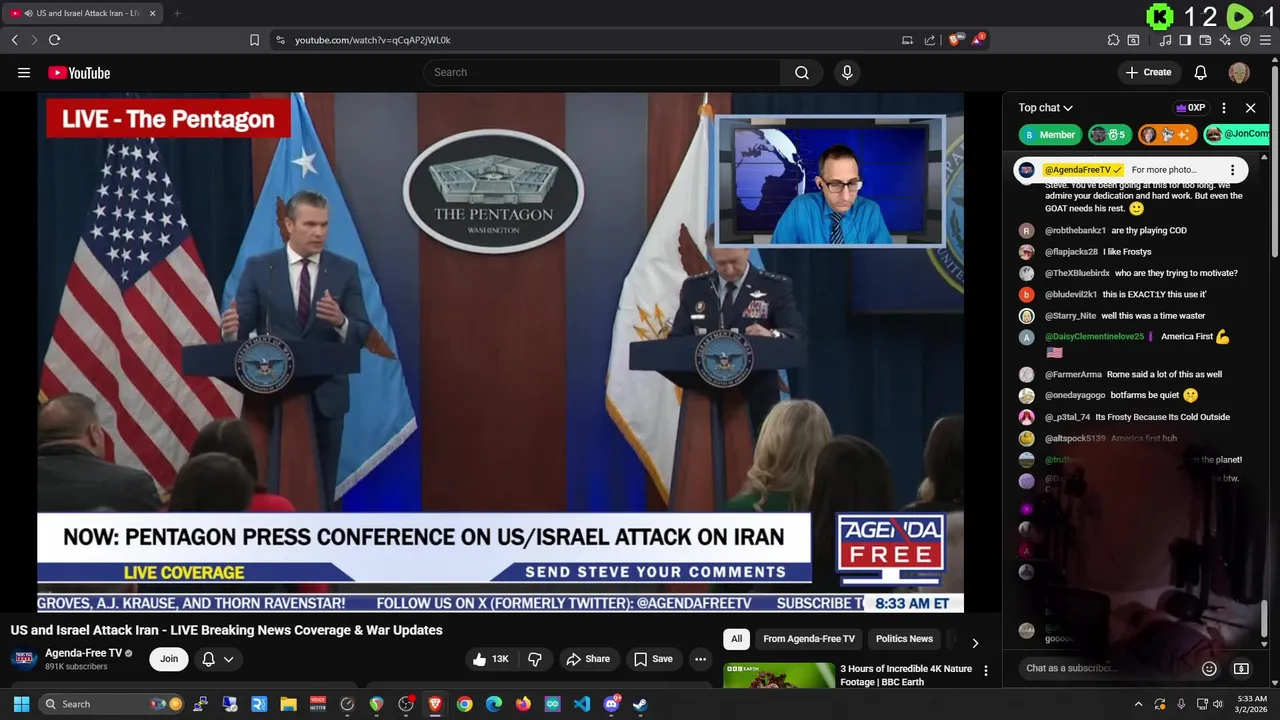Open live chat options three dots
Image resolution: width=1280 pixels, height=720 pixels.
click(x=1224, y=108)
